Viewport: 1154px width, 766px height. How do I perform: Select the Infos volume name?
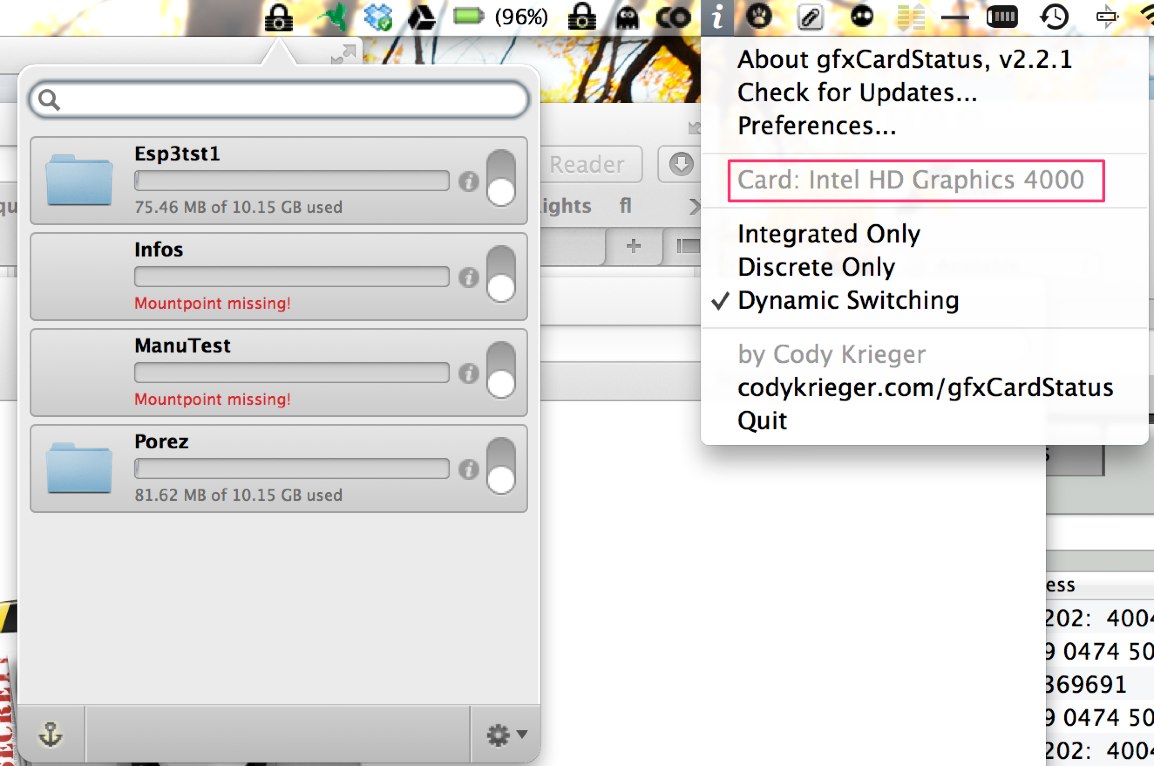tap(158, 249)
